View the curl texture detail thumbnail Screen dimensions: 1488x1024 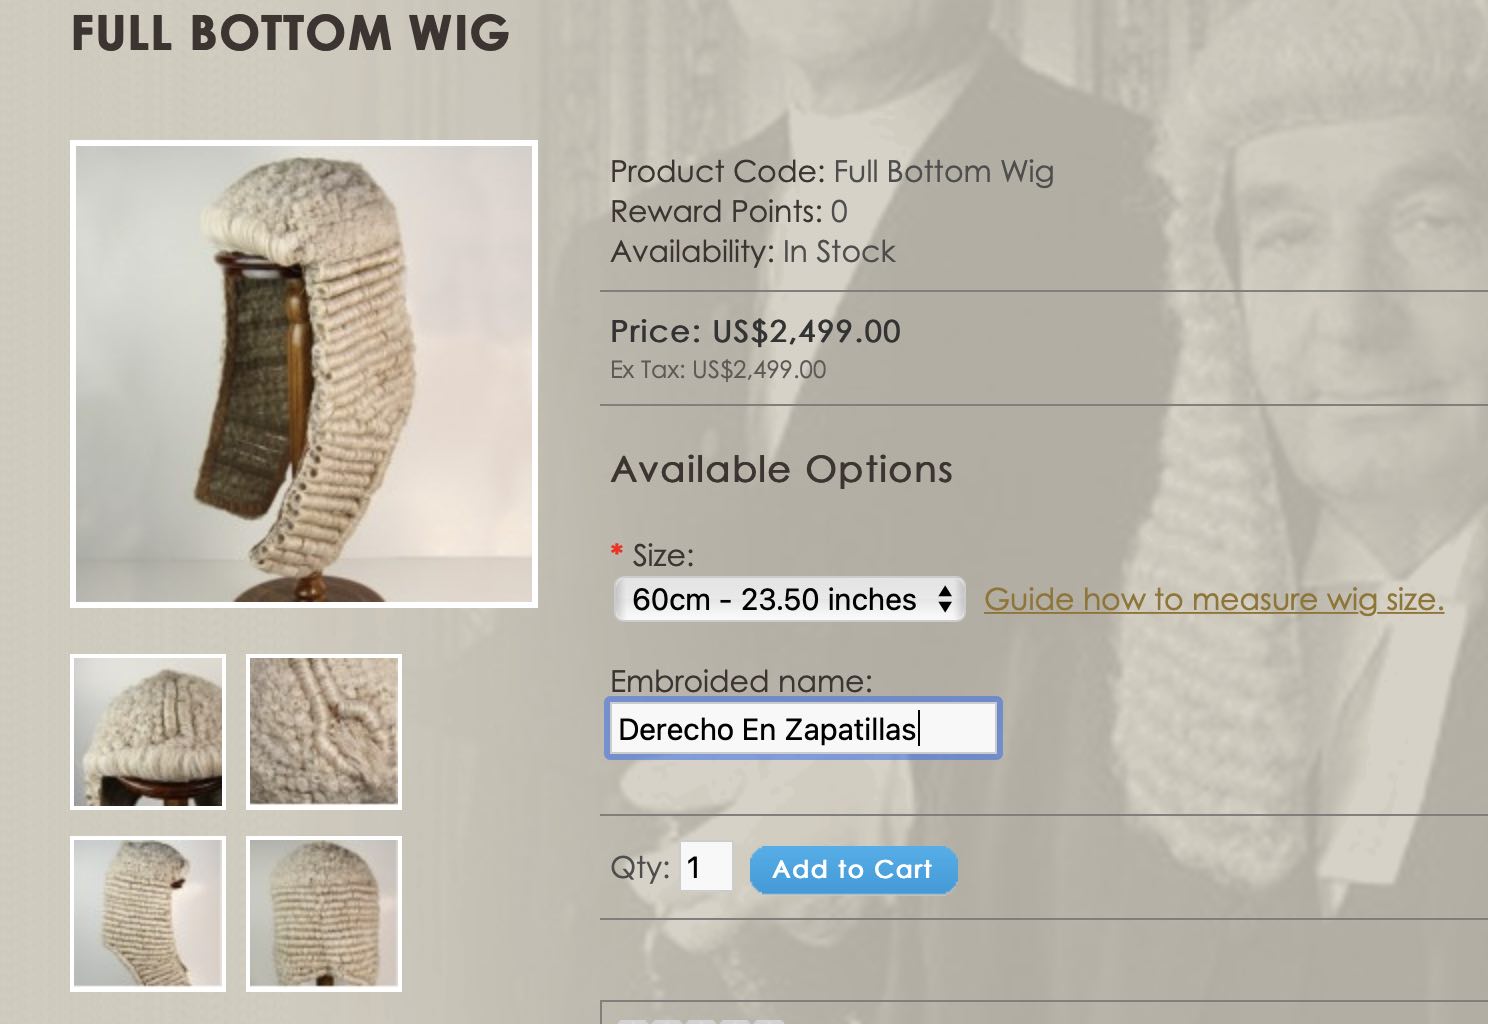tap(324, 732)
